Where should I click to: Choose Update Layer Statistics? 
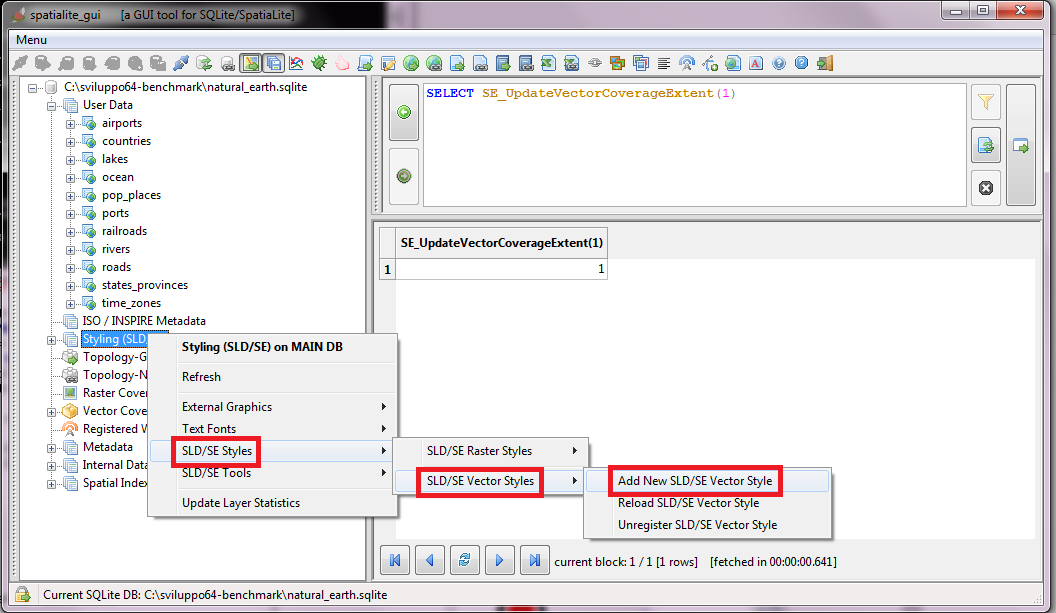[272, 503]
